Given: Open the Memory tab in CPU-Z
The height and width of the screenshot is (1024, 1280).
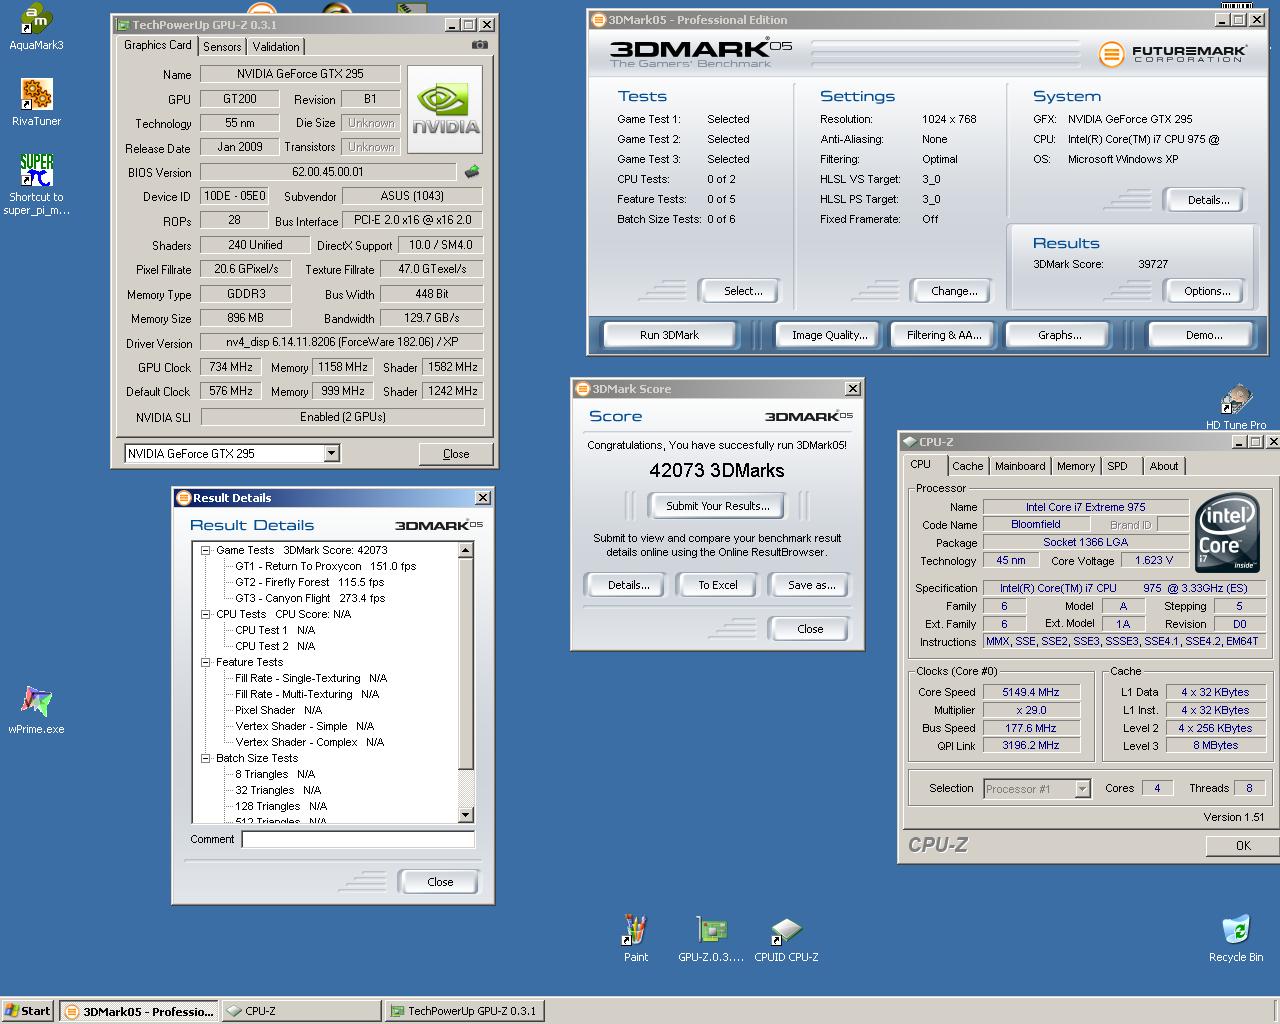Looking at the screenshot, I should 1076,466.
